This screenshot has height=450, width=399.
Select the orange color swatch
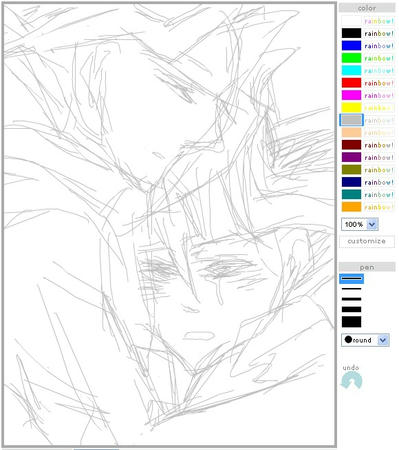coord(351,207)
